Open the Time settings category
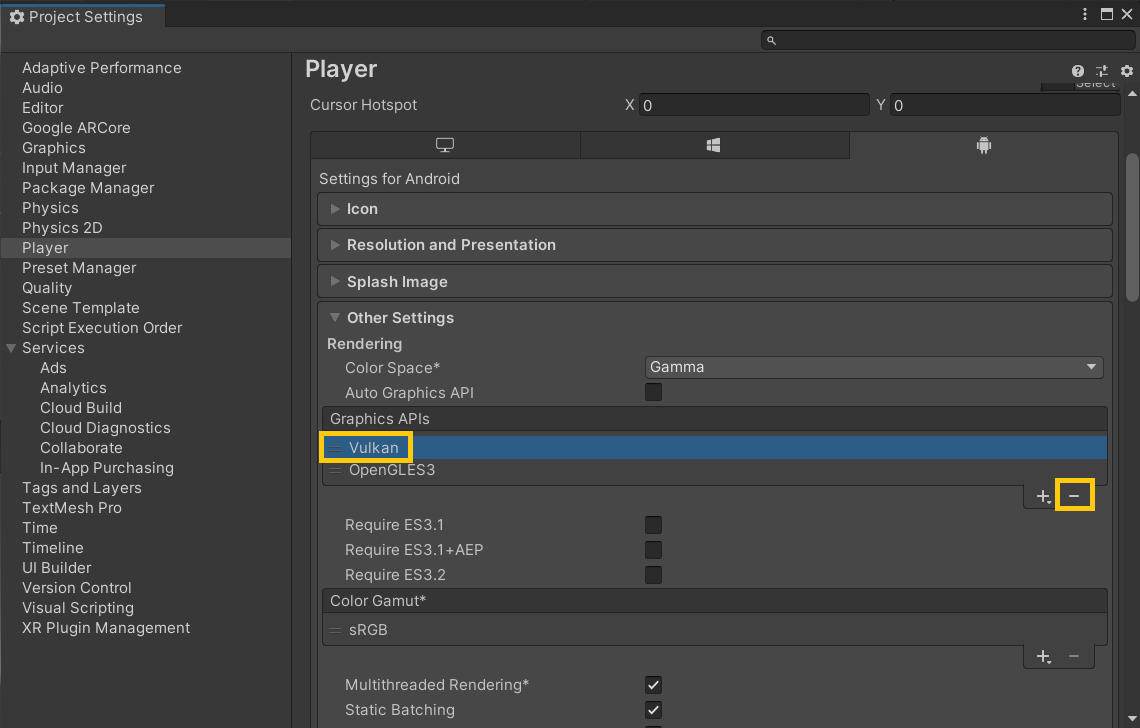This screenshot has height=728, width=1140. pyautogui.click(x=40, y=528)
